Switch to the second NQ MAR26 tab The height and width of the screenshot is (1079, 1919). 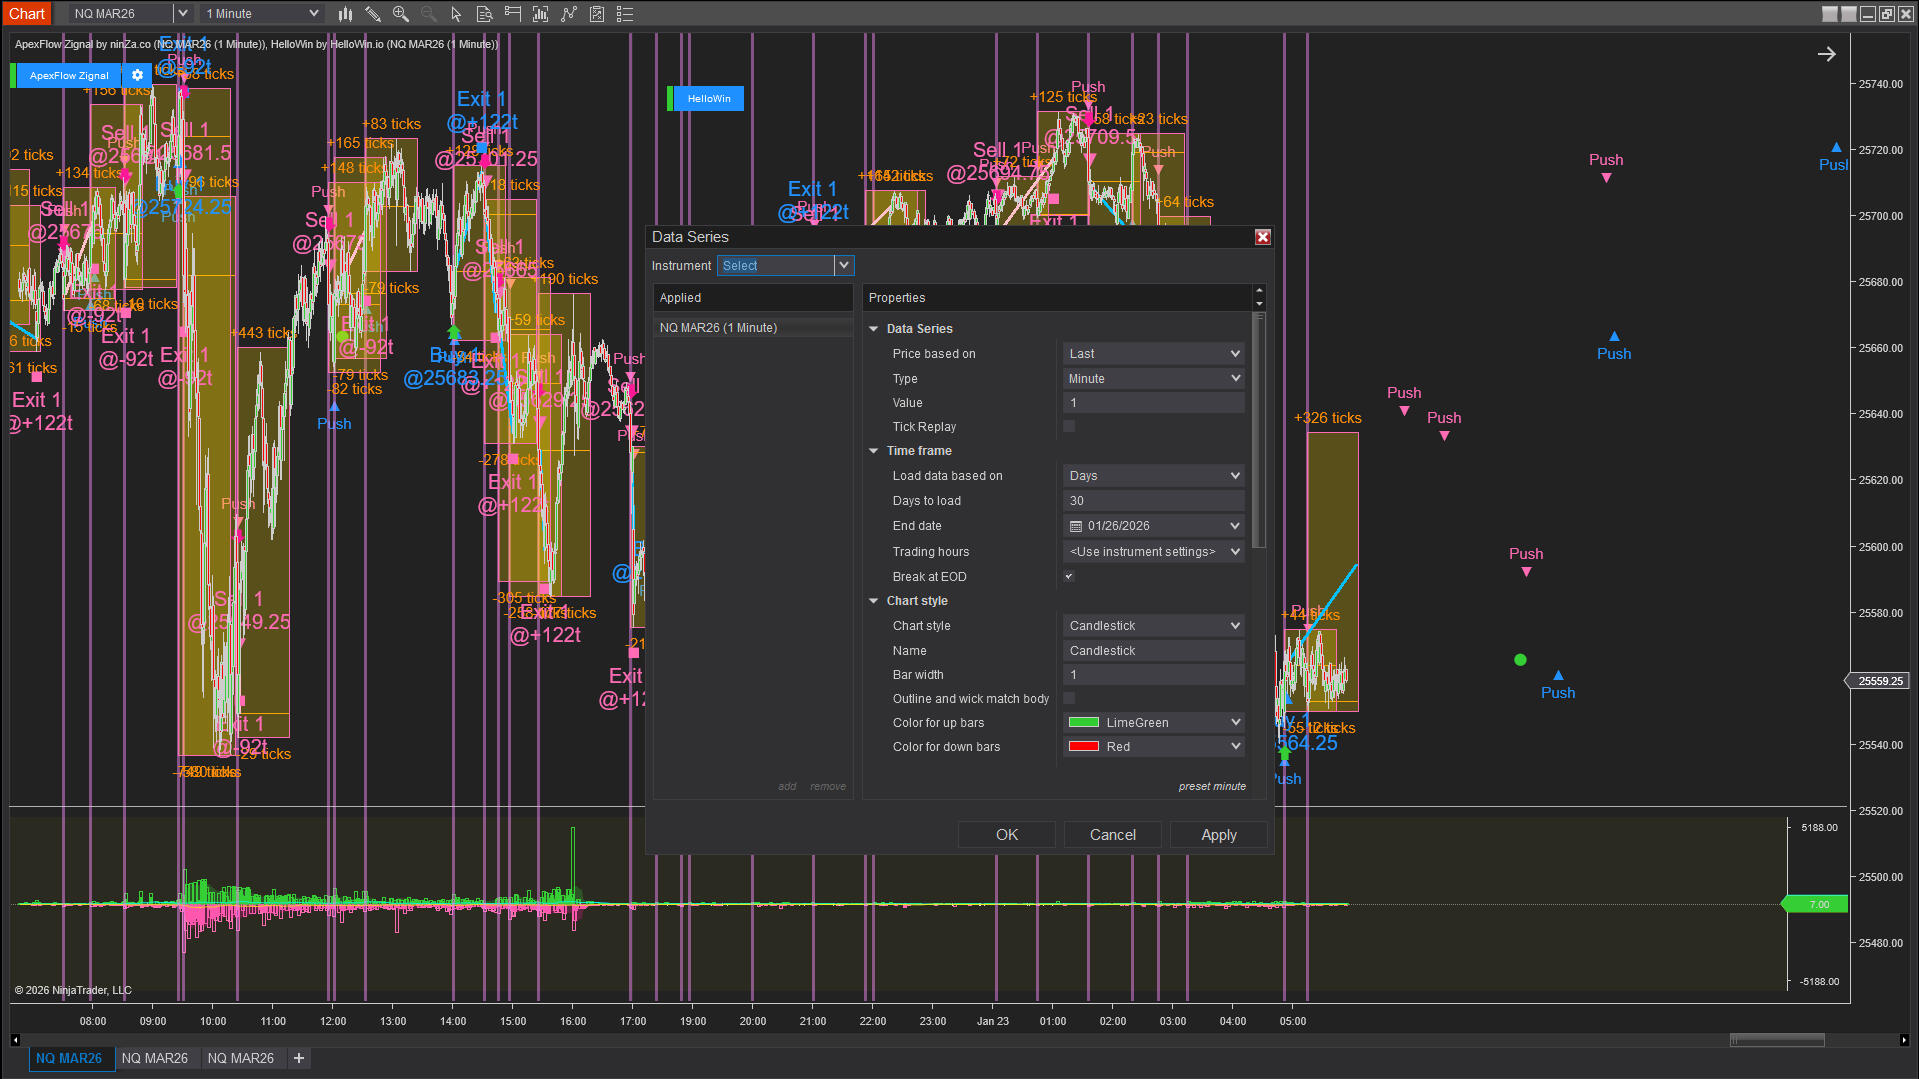tap(154, 1058)
